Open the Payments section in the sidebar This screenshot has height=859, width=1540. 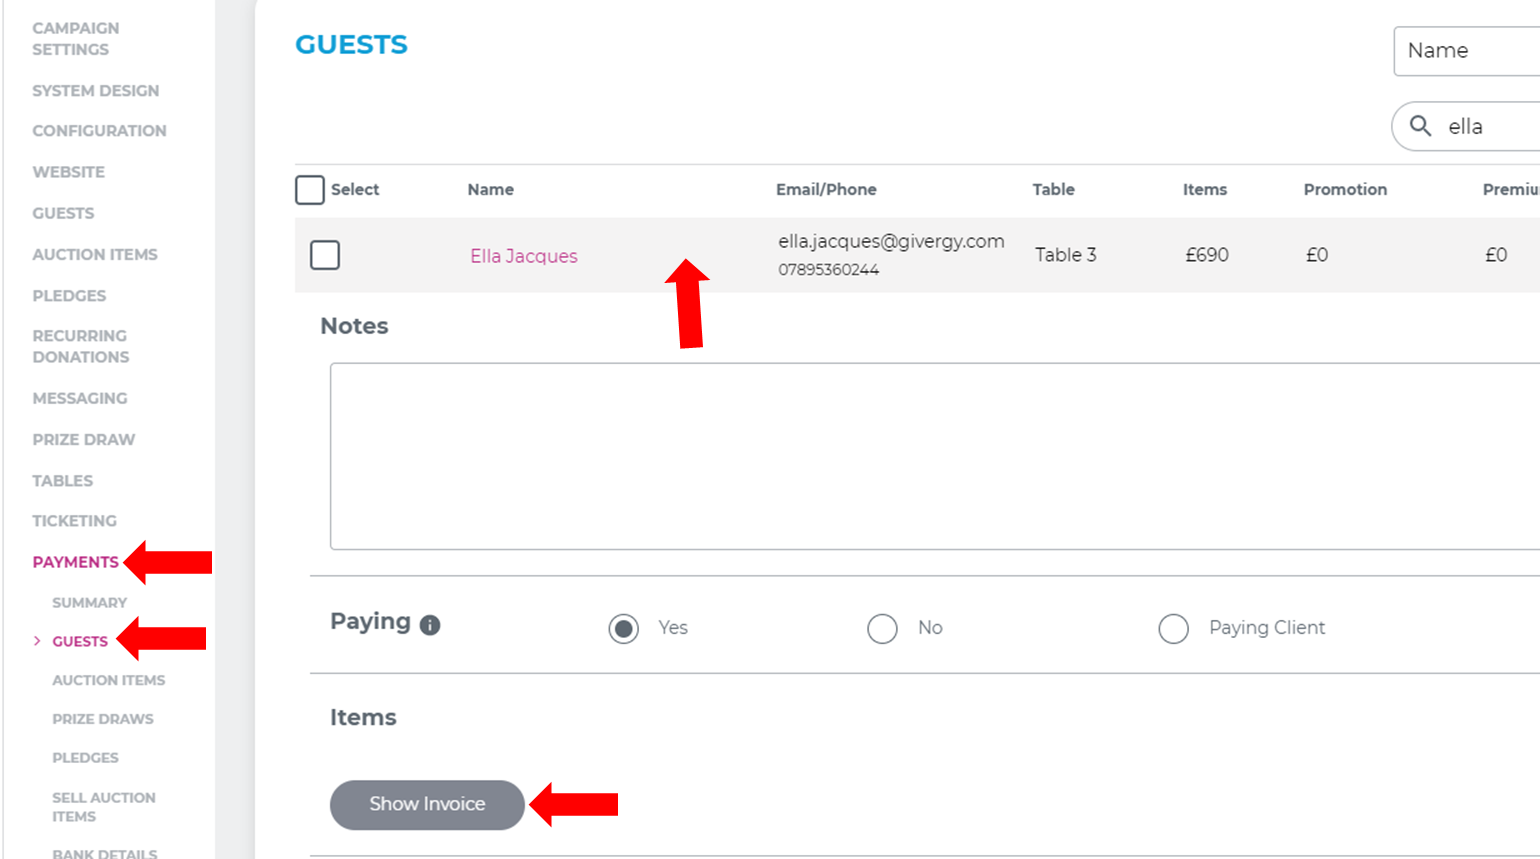point(76,562)
